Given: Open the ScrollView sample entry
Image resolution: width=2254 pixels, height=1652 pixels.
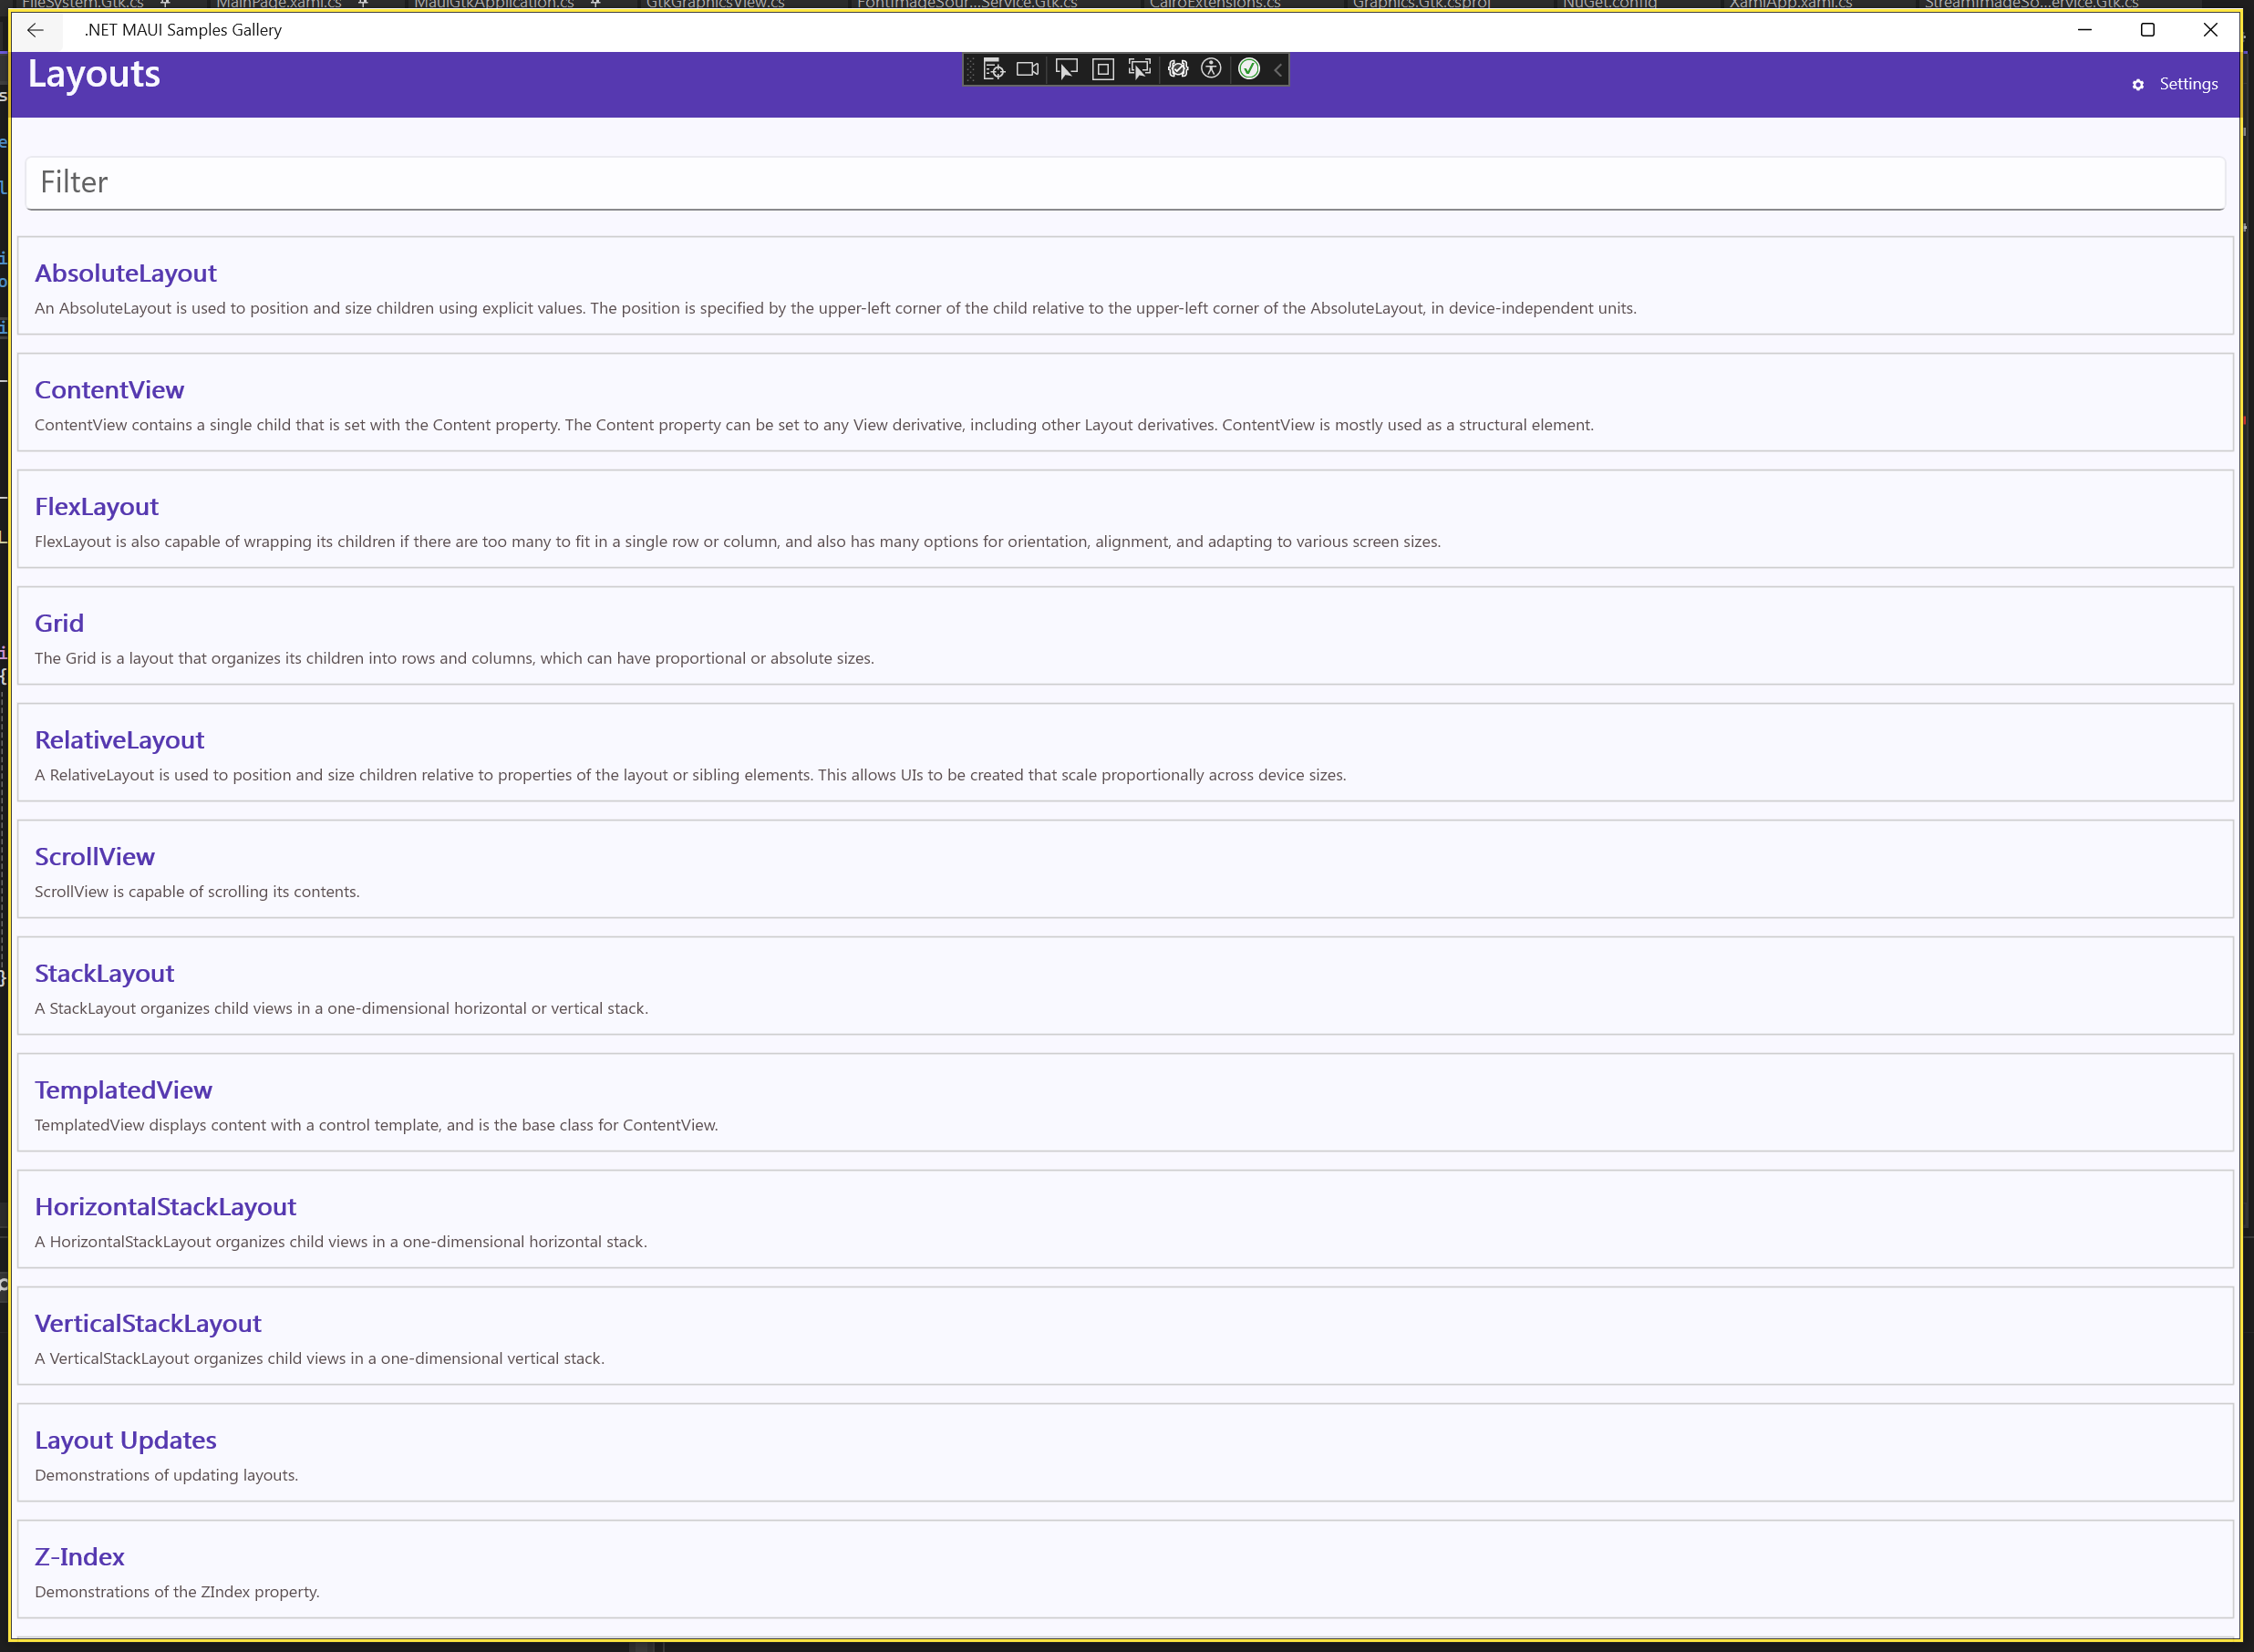Looking at the screenshot, I should coord(94,856).
